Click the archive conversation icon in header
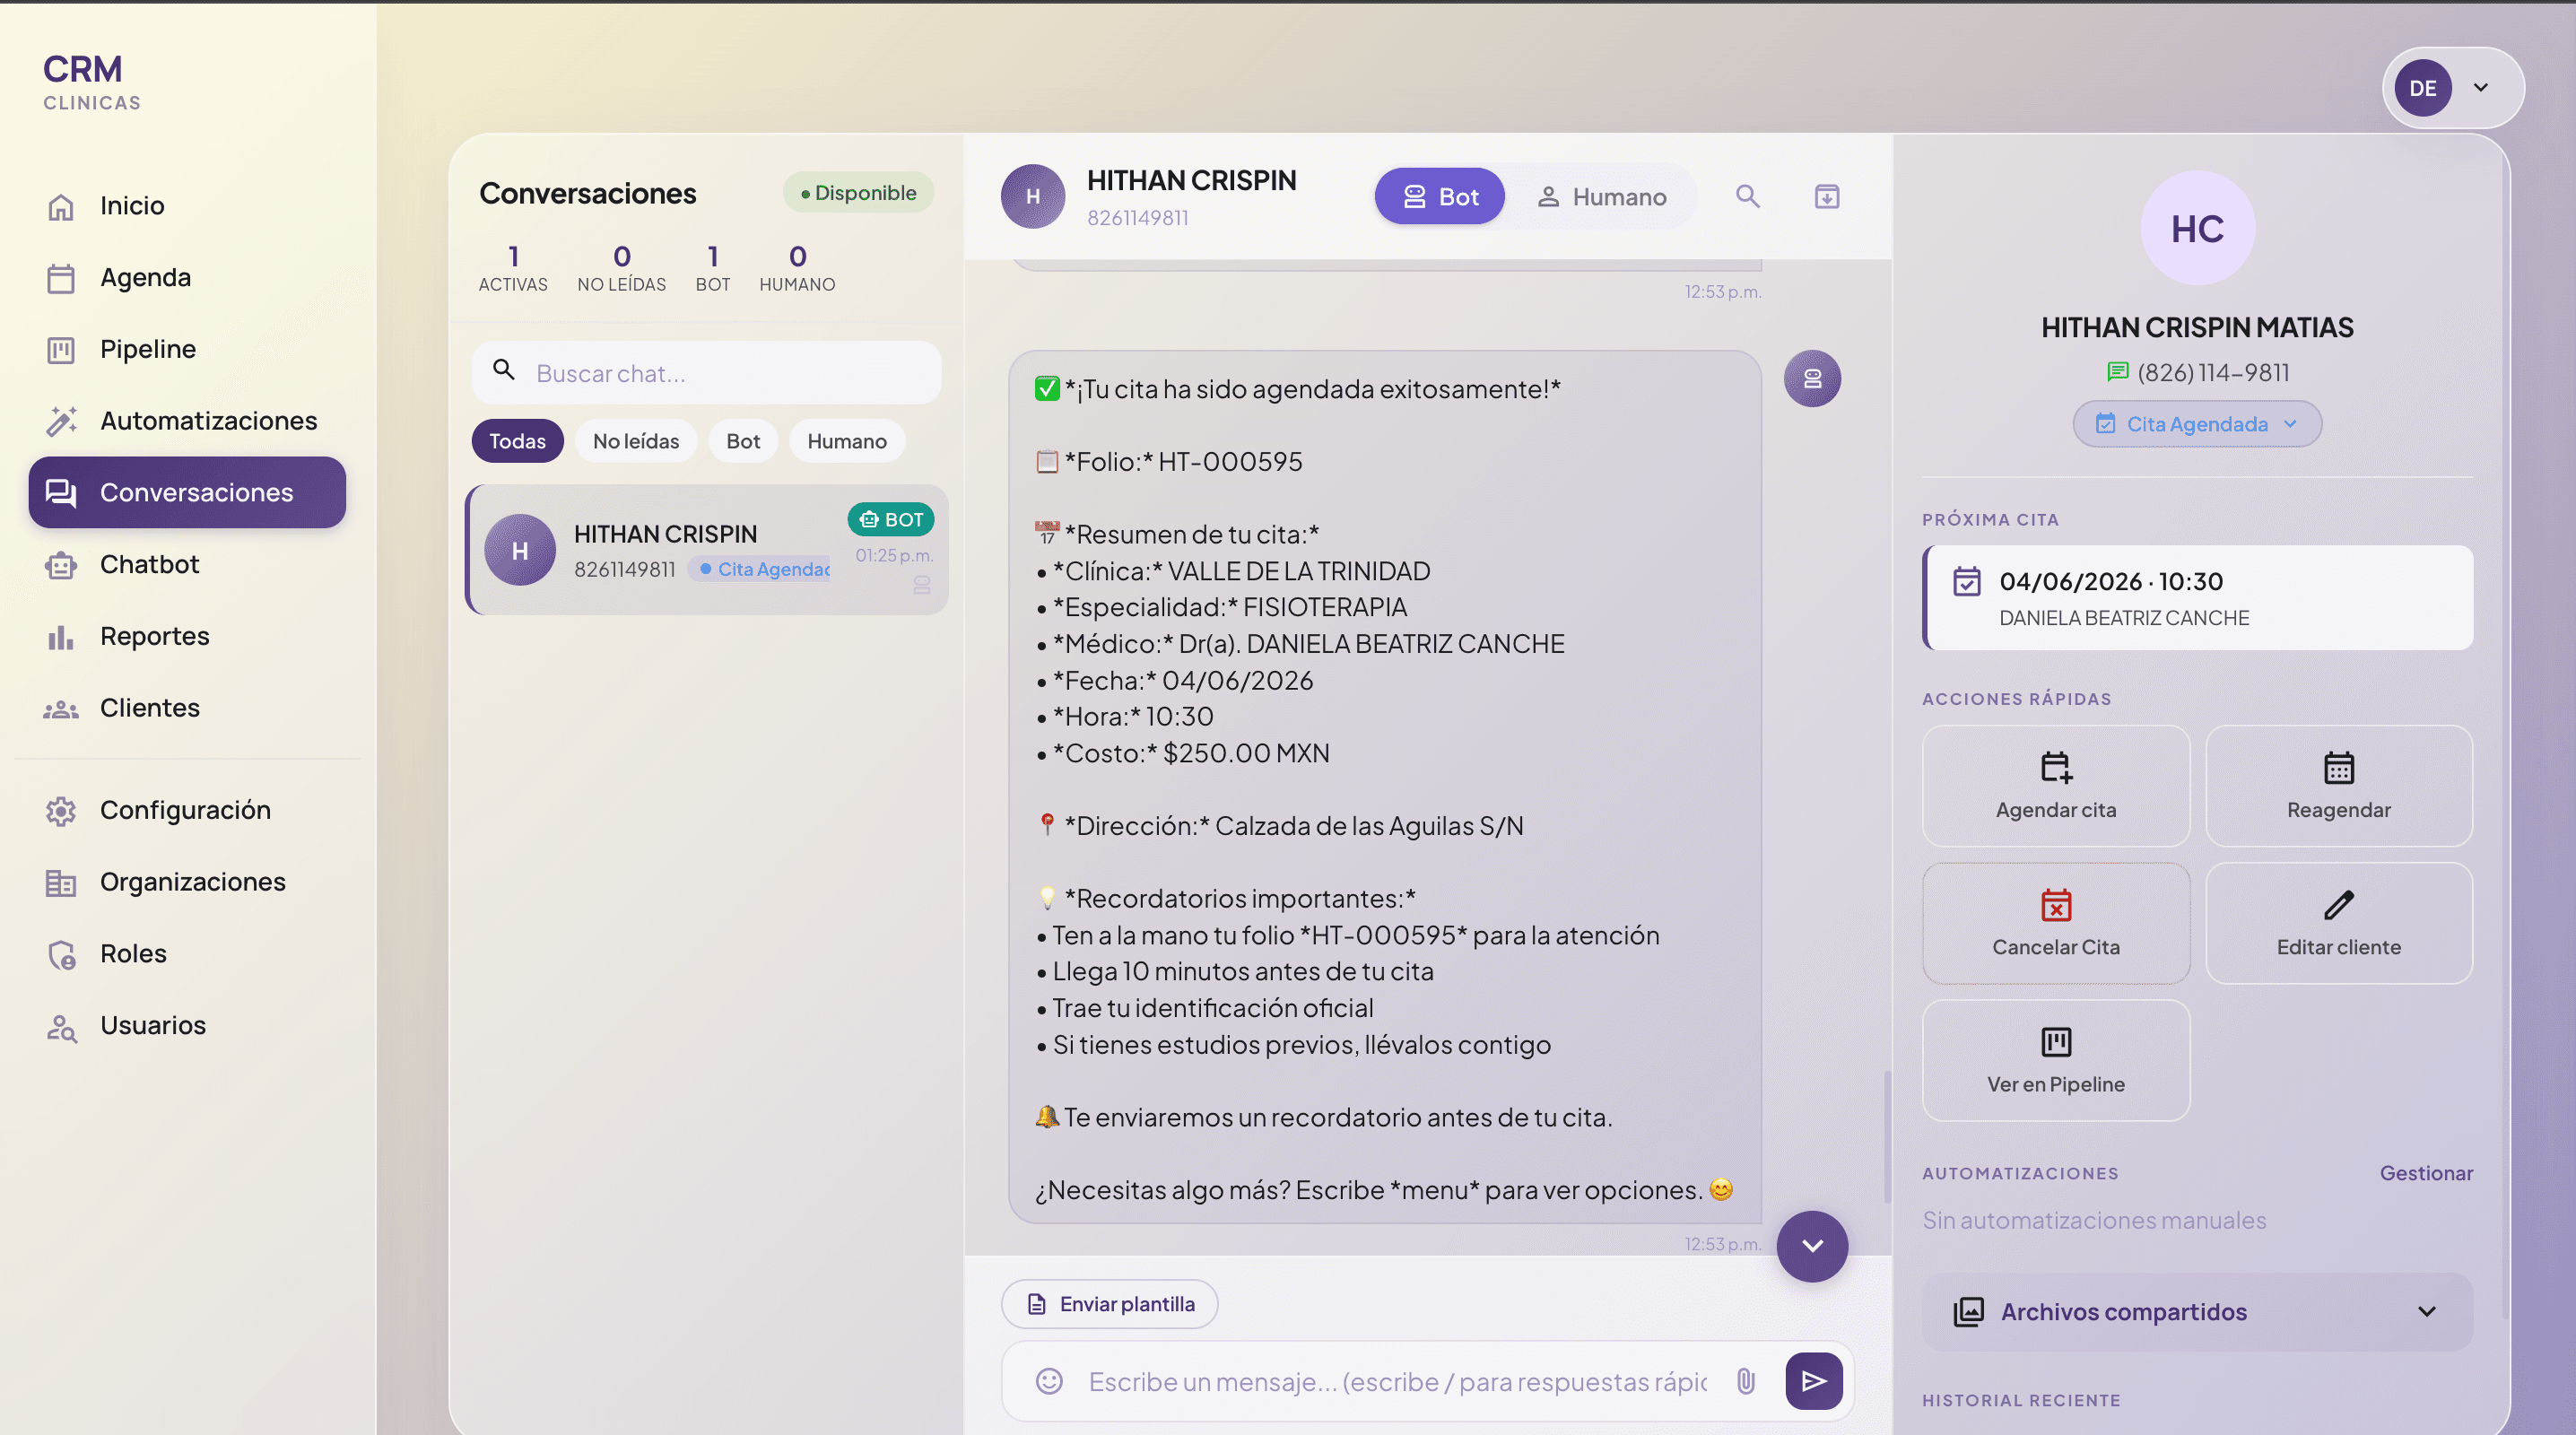The width and height of the screenshot is (2576, 1435). (1827, 196)
